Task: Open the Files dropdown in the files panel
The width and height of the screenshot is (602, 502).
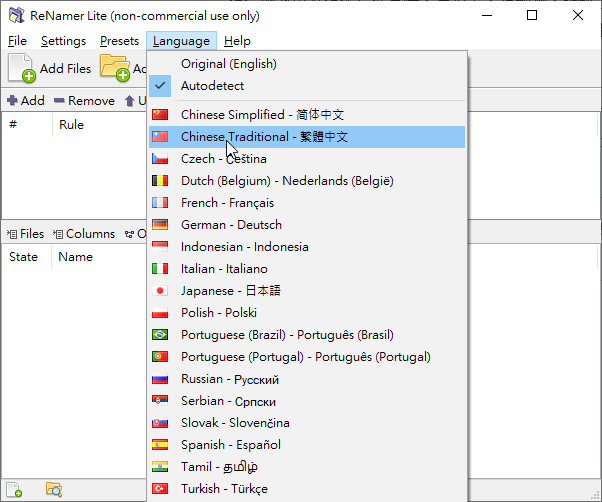Action: tap(26, 234)
